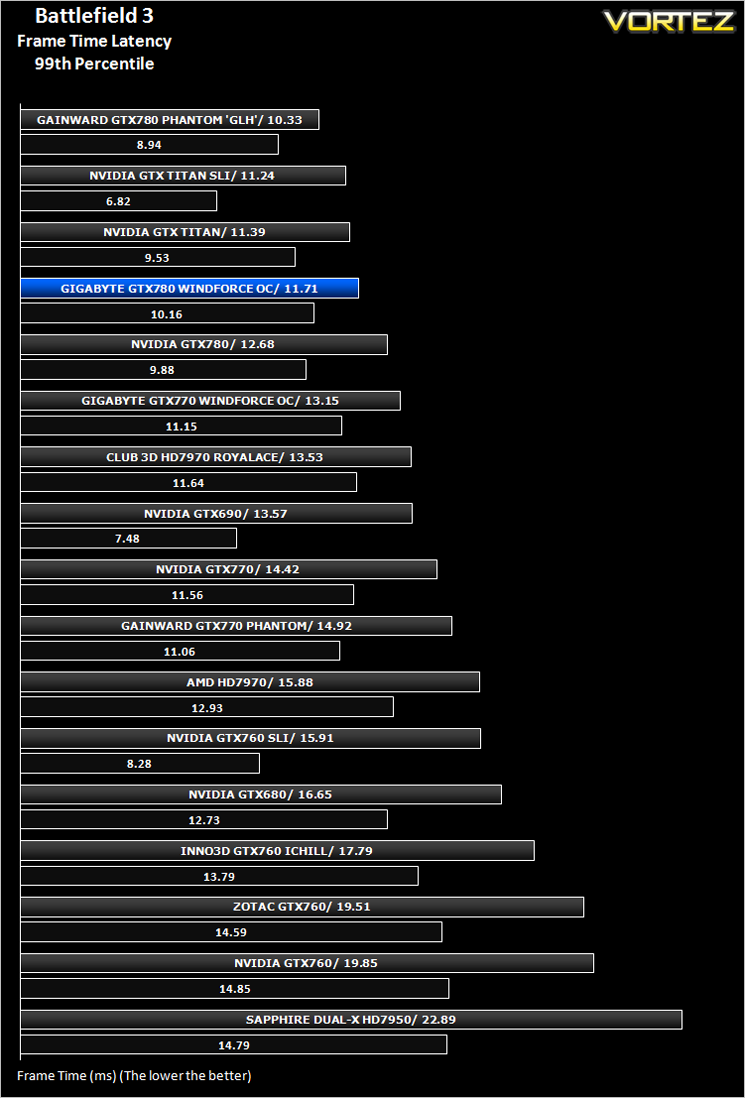Click the 11.06 bar
This screenshot has height=1098, width=745.
pos(180,651)
